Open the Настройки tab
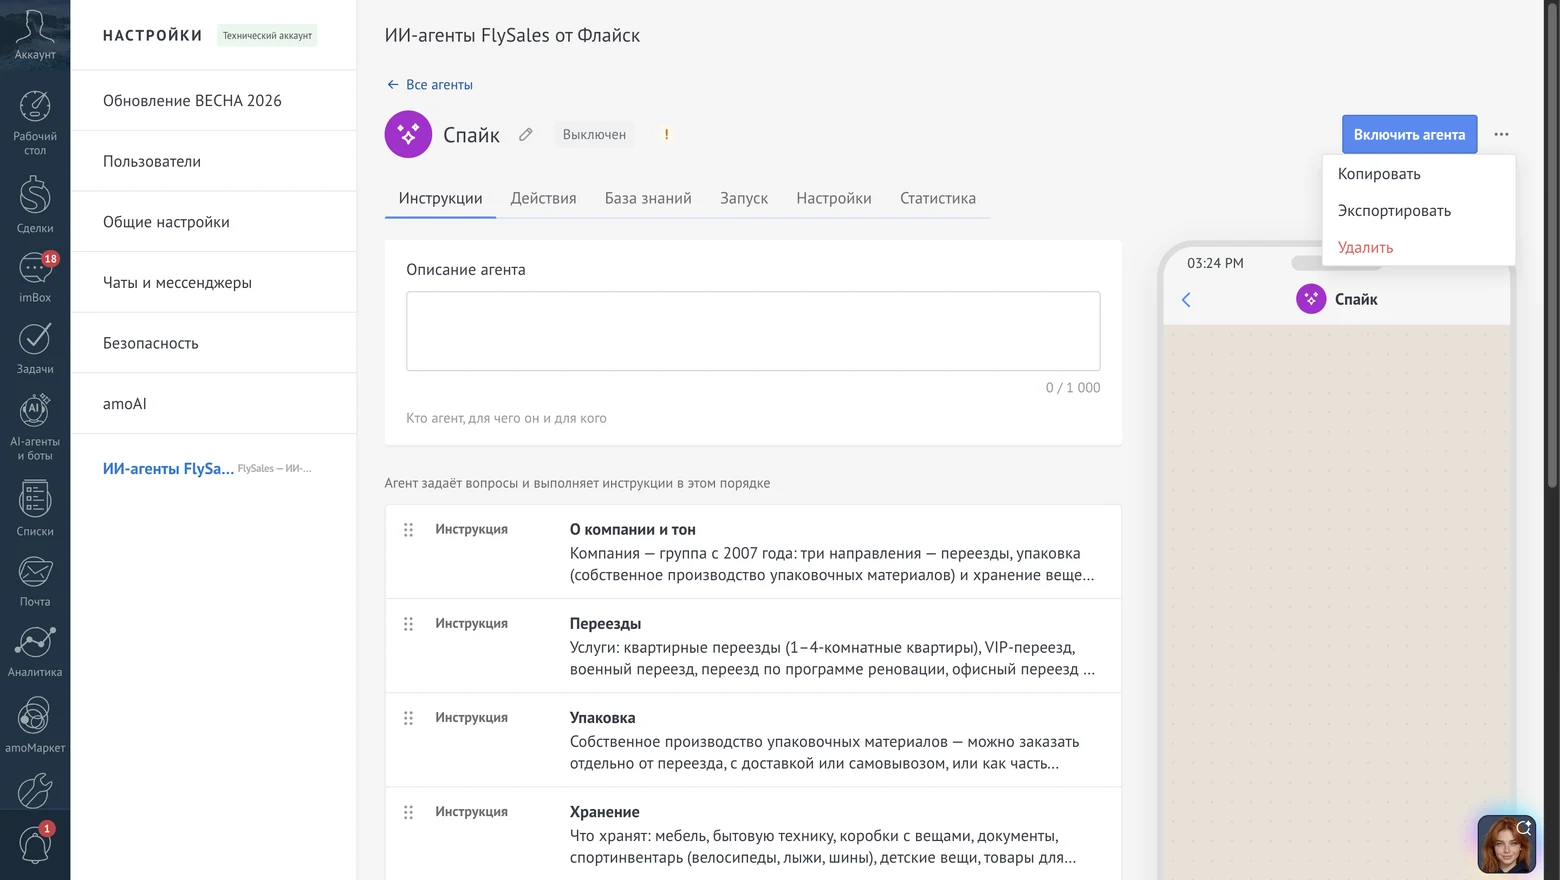Viewport: 1560px width, 880px height. point(834,198)
